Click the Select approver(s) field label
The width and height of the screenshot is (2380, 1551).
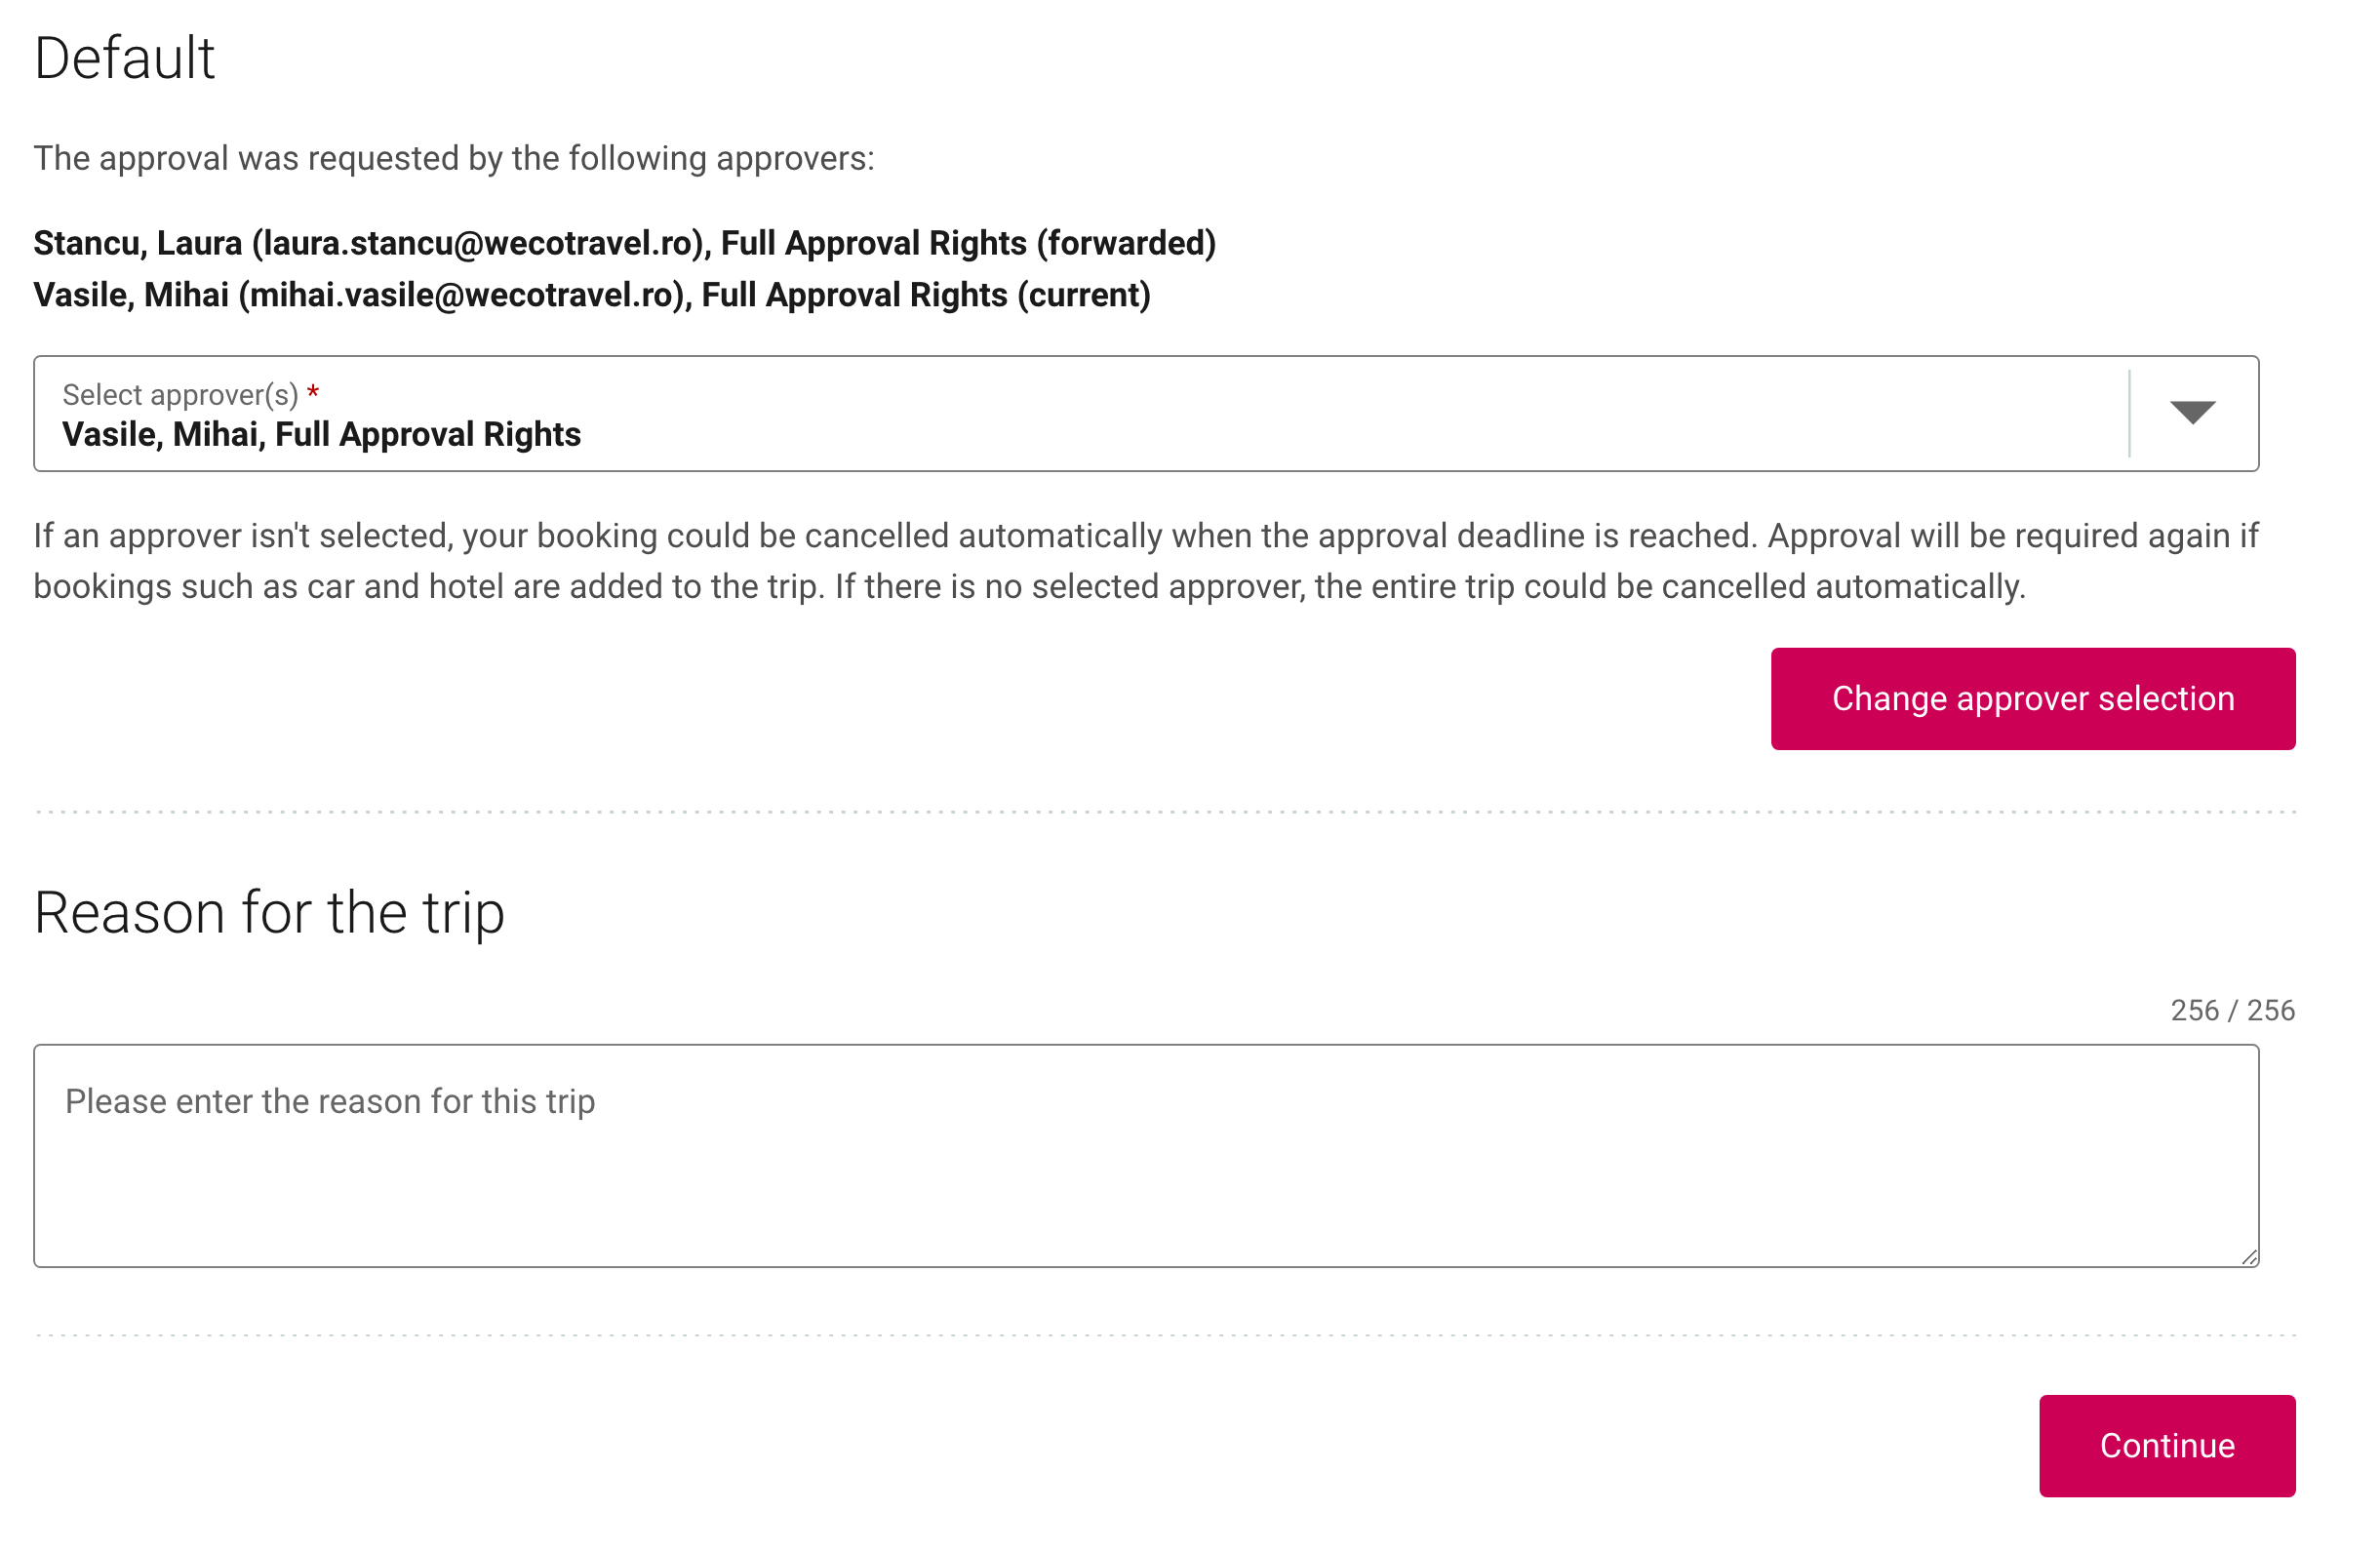click(x=180, y=395)
